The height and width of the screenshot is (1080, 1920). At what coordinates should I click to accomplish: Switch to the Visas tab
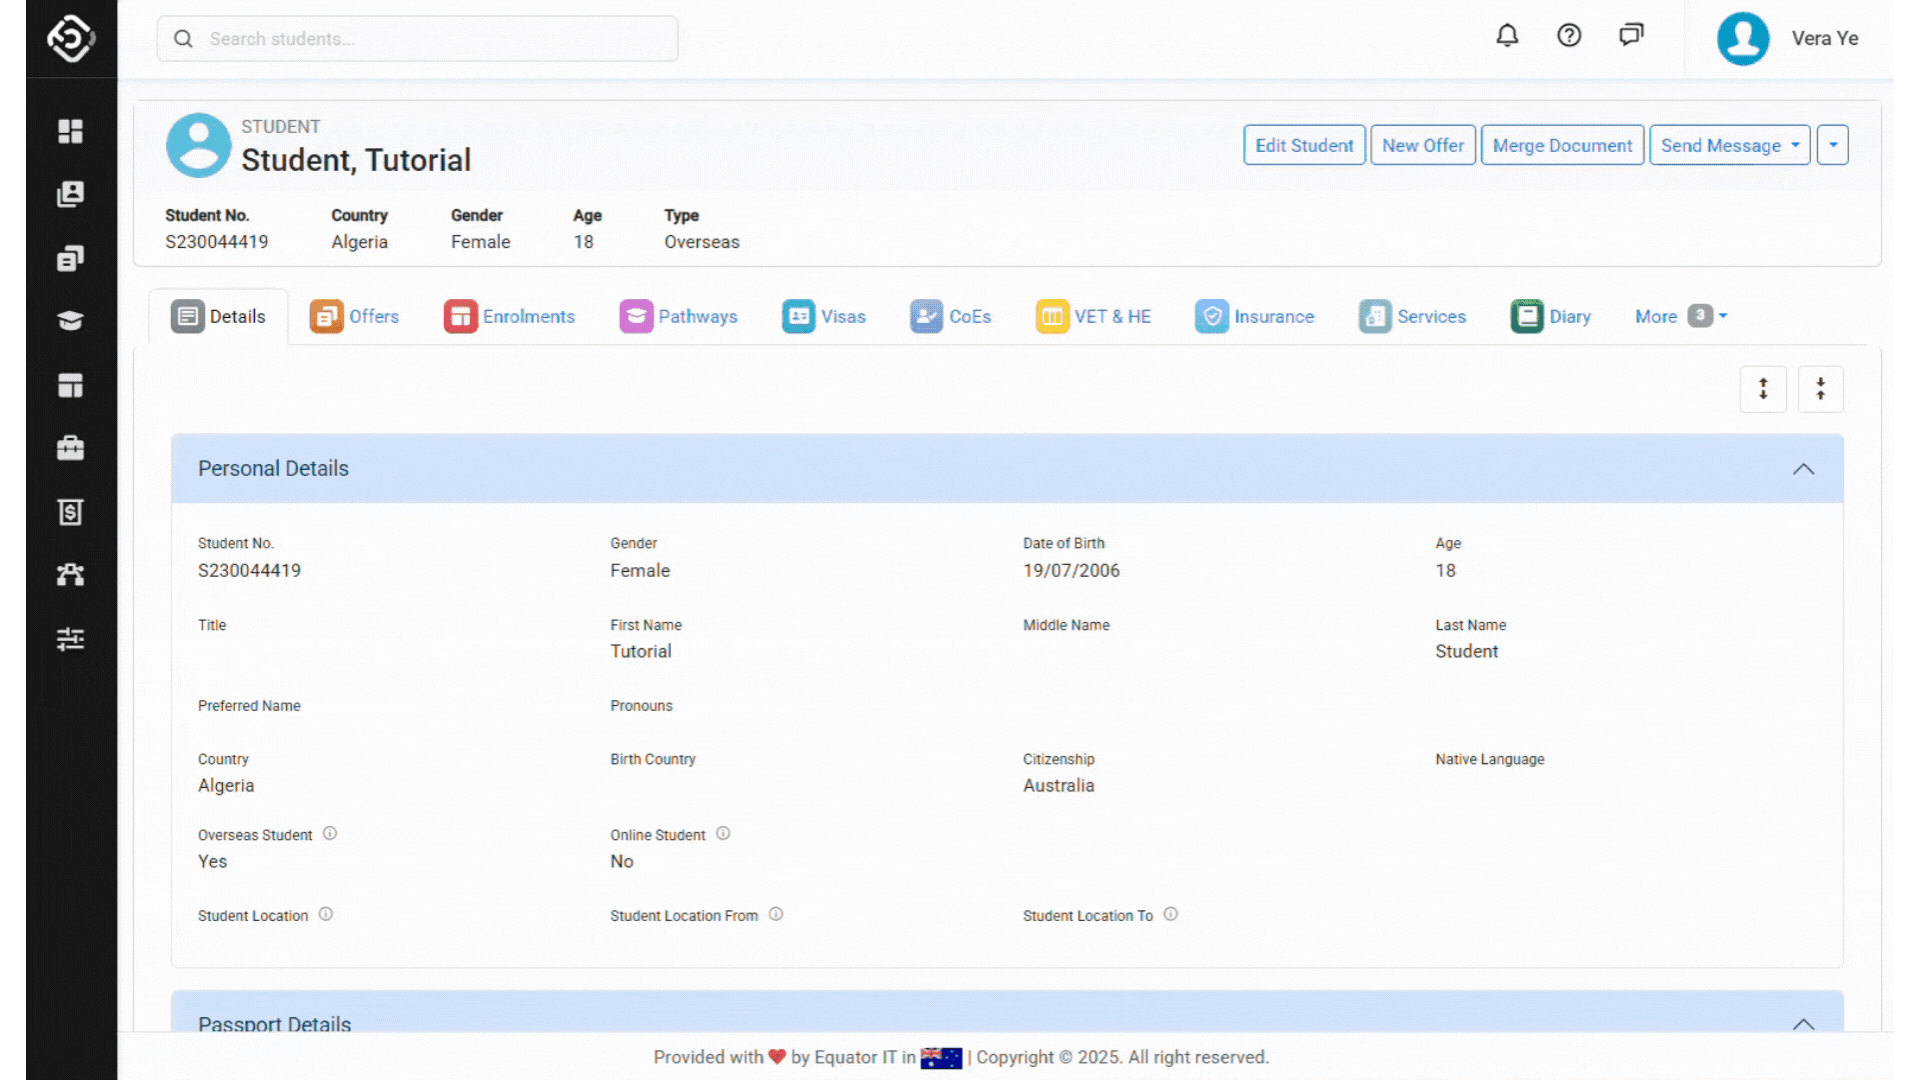pos(824,316)
